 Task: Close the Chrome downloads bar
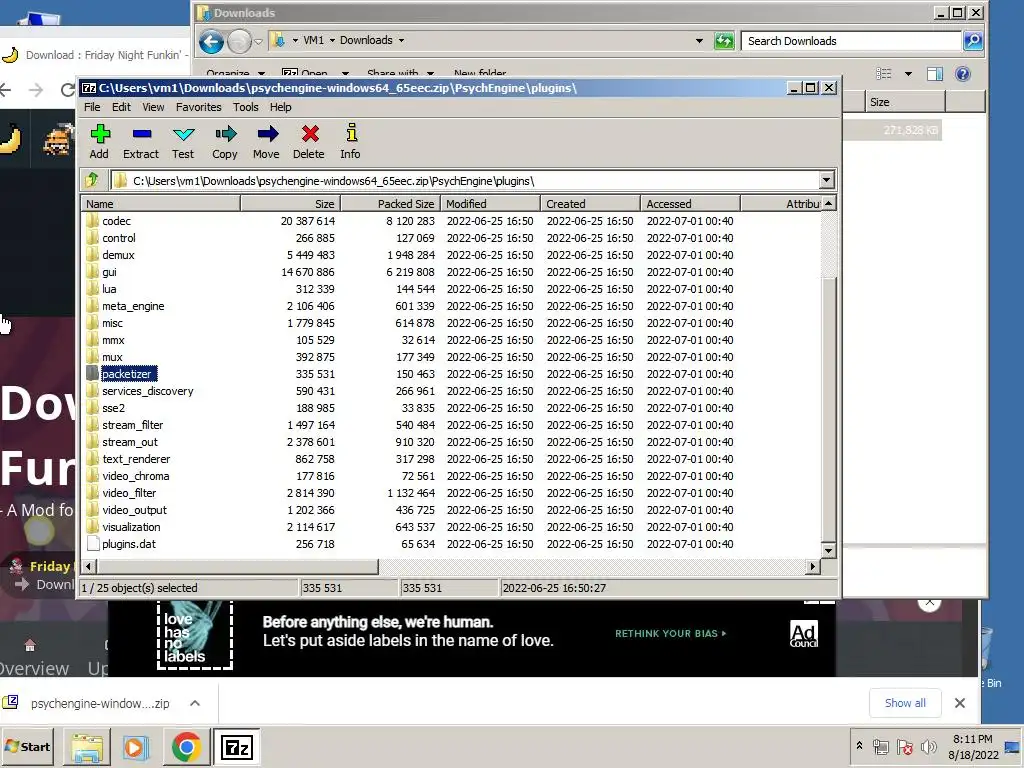pos(959,703)
